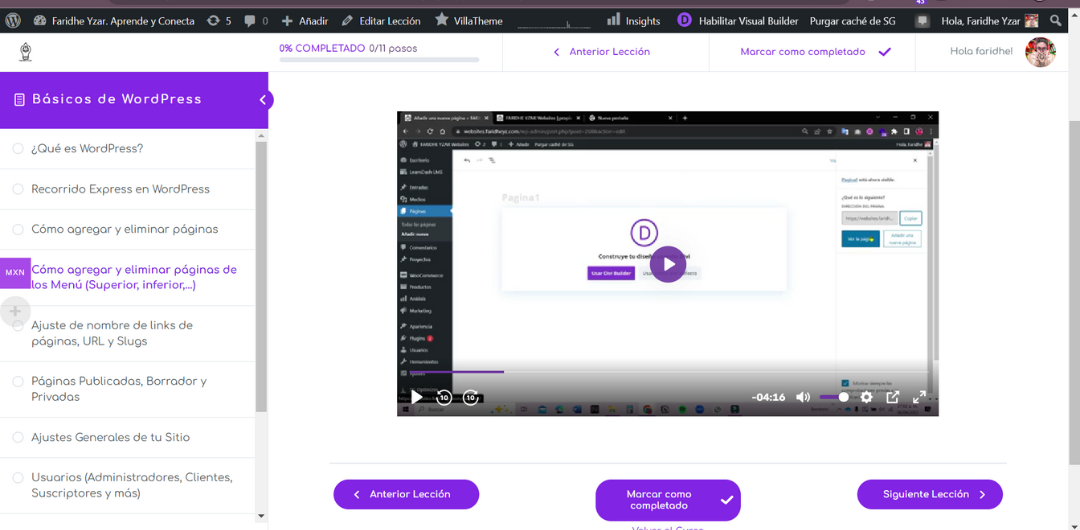This screenshot has width=1080, height=530.
Task: Open Insights in the admin bar
Action: point(634,20)
